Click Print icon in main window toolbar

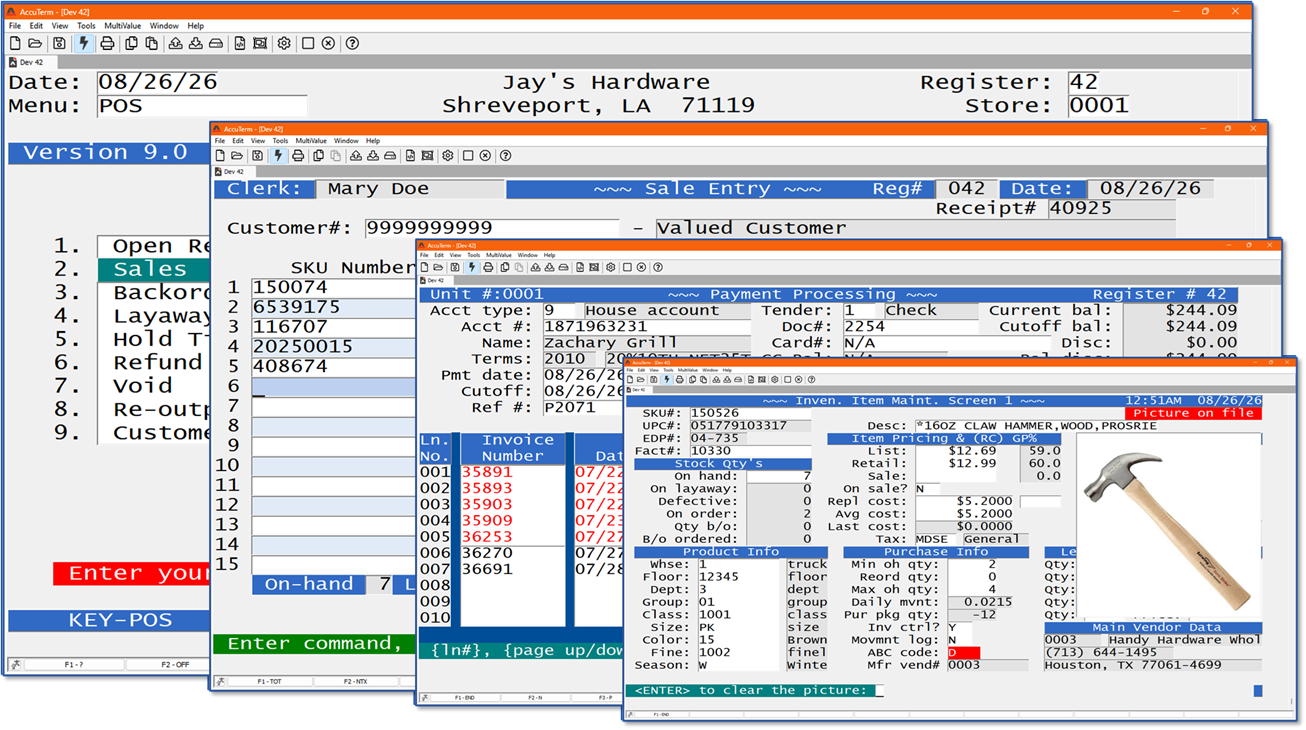pos(107,44)
